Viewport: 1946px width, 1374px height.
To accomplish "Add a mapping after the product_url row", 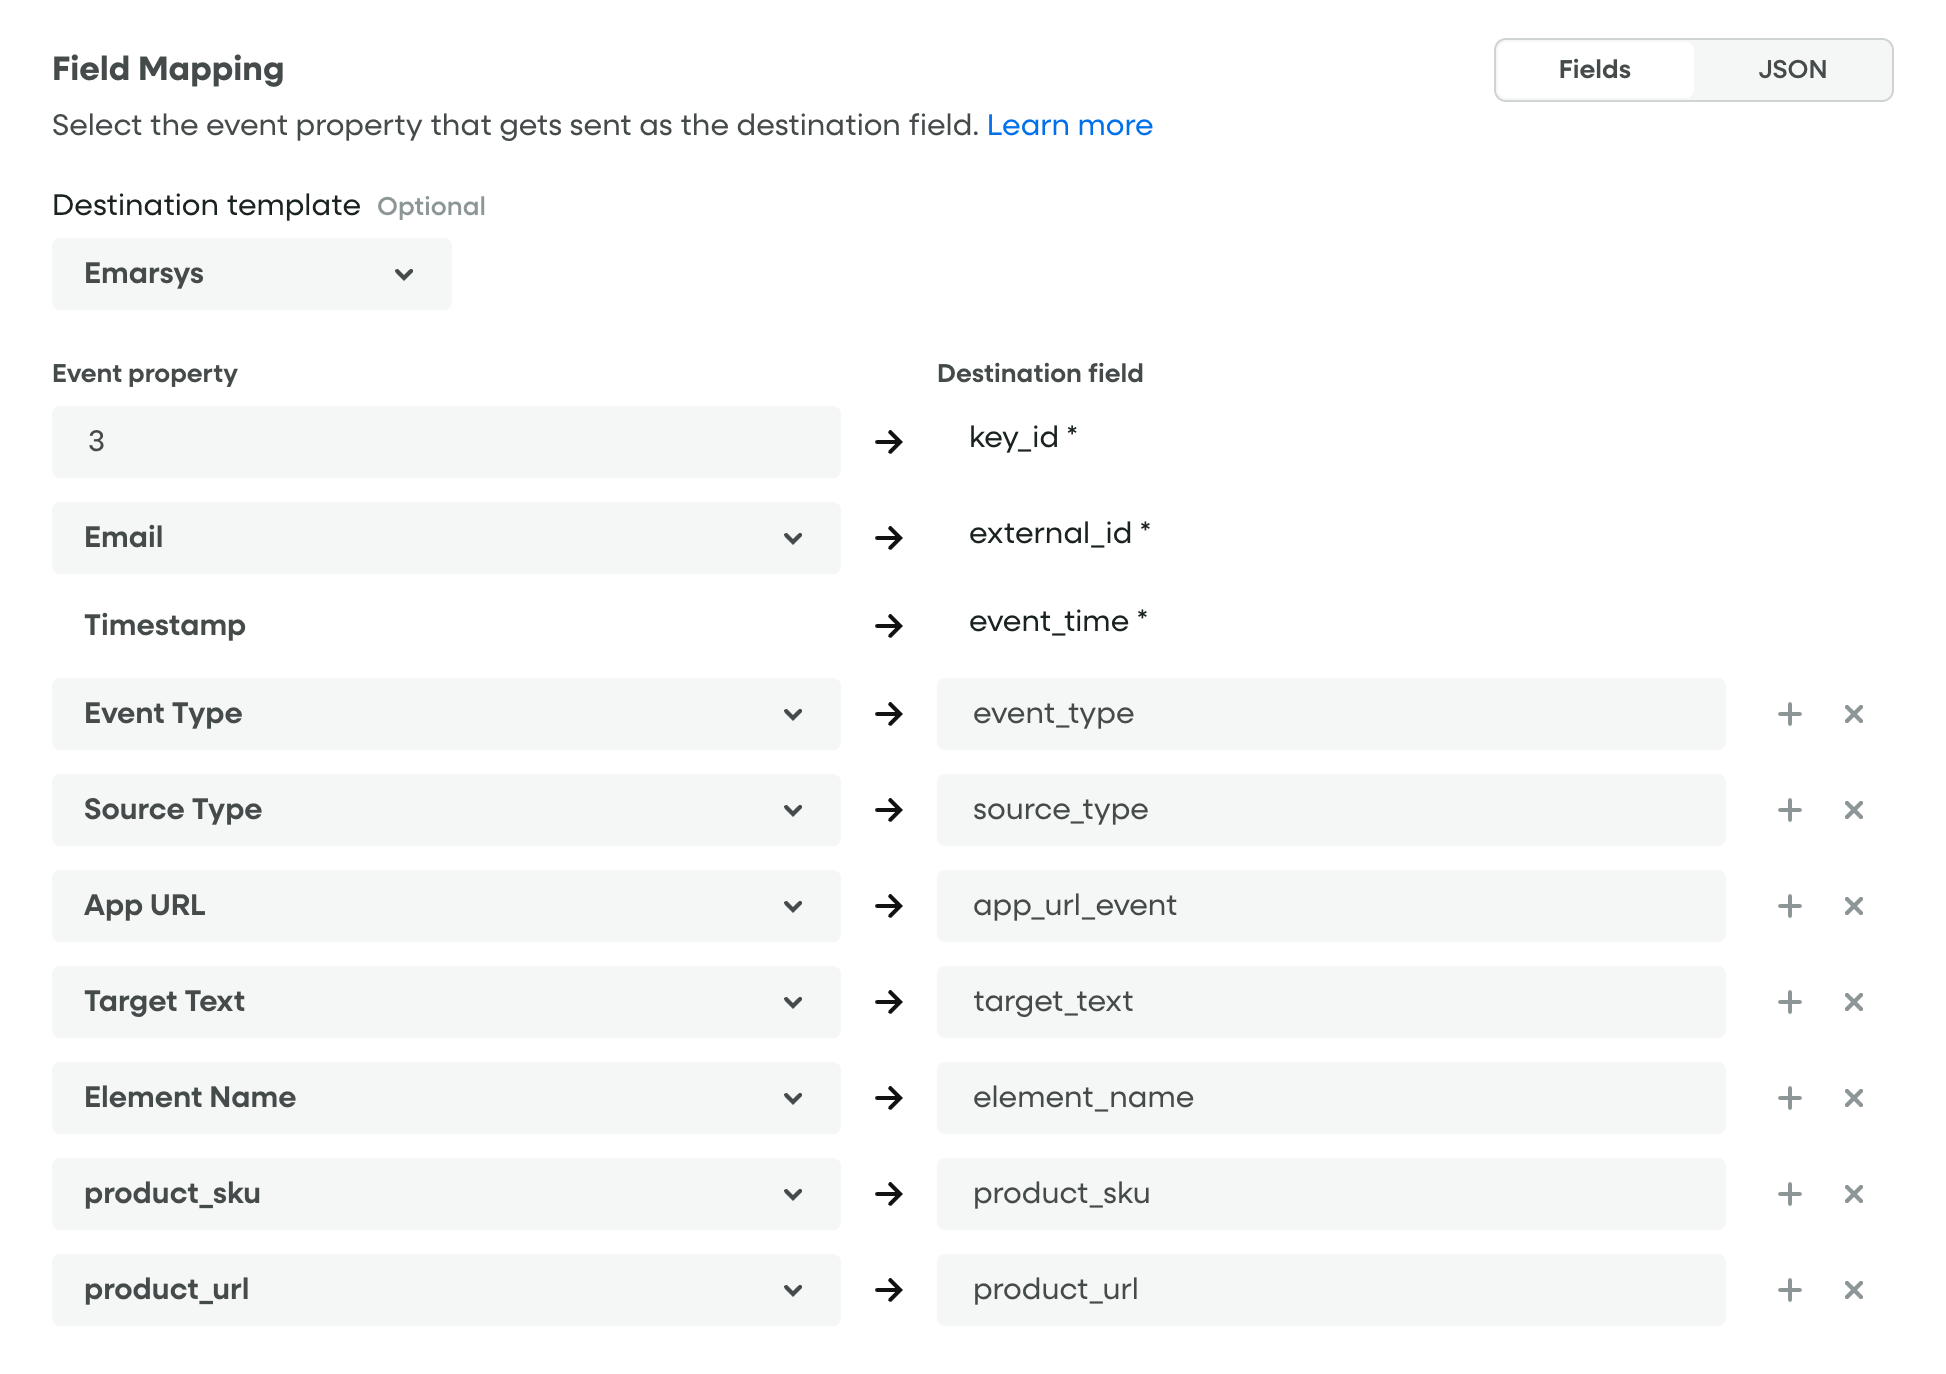I will [1789, 1290].
